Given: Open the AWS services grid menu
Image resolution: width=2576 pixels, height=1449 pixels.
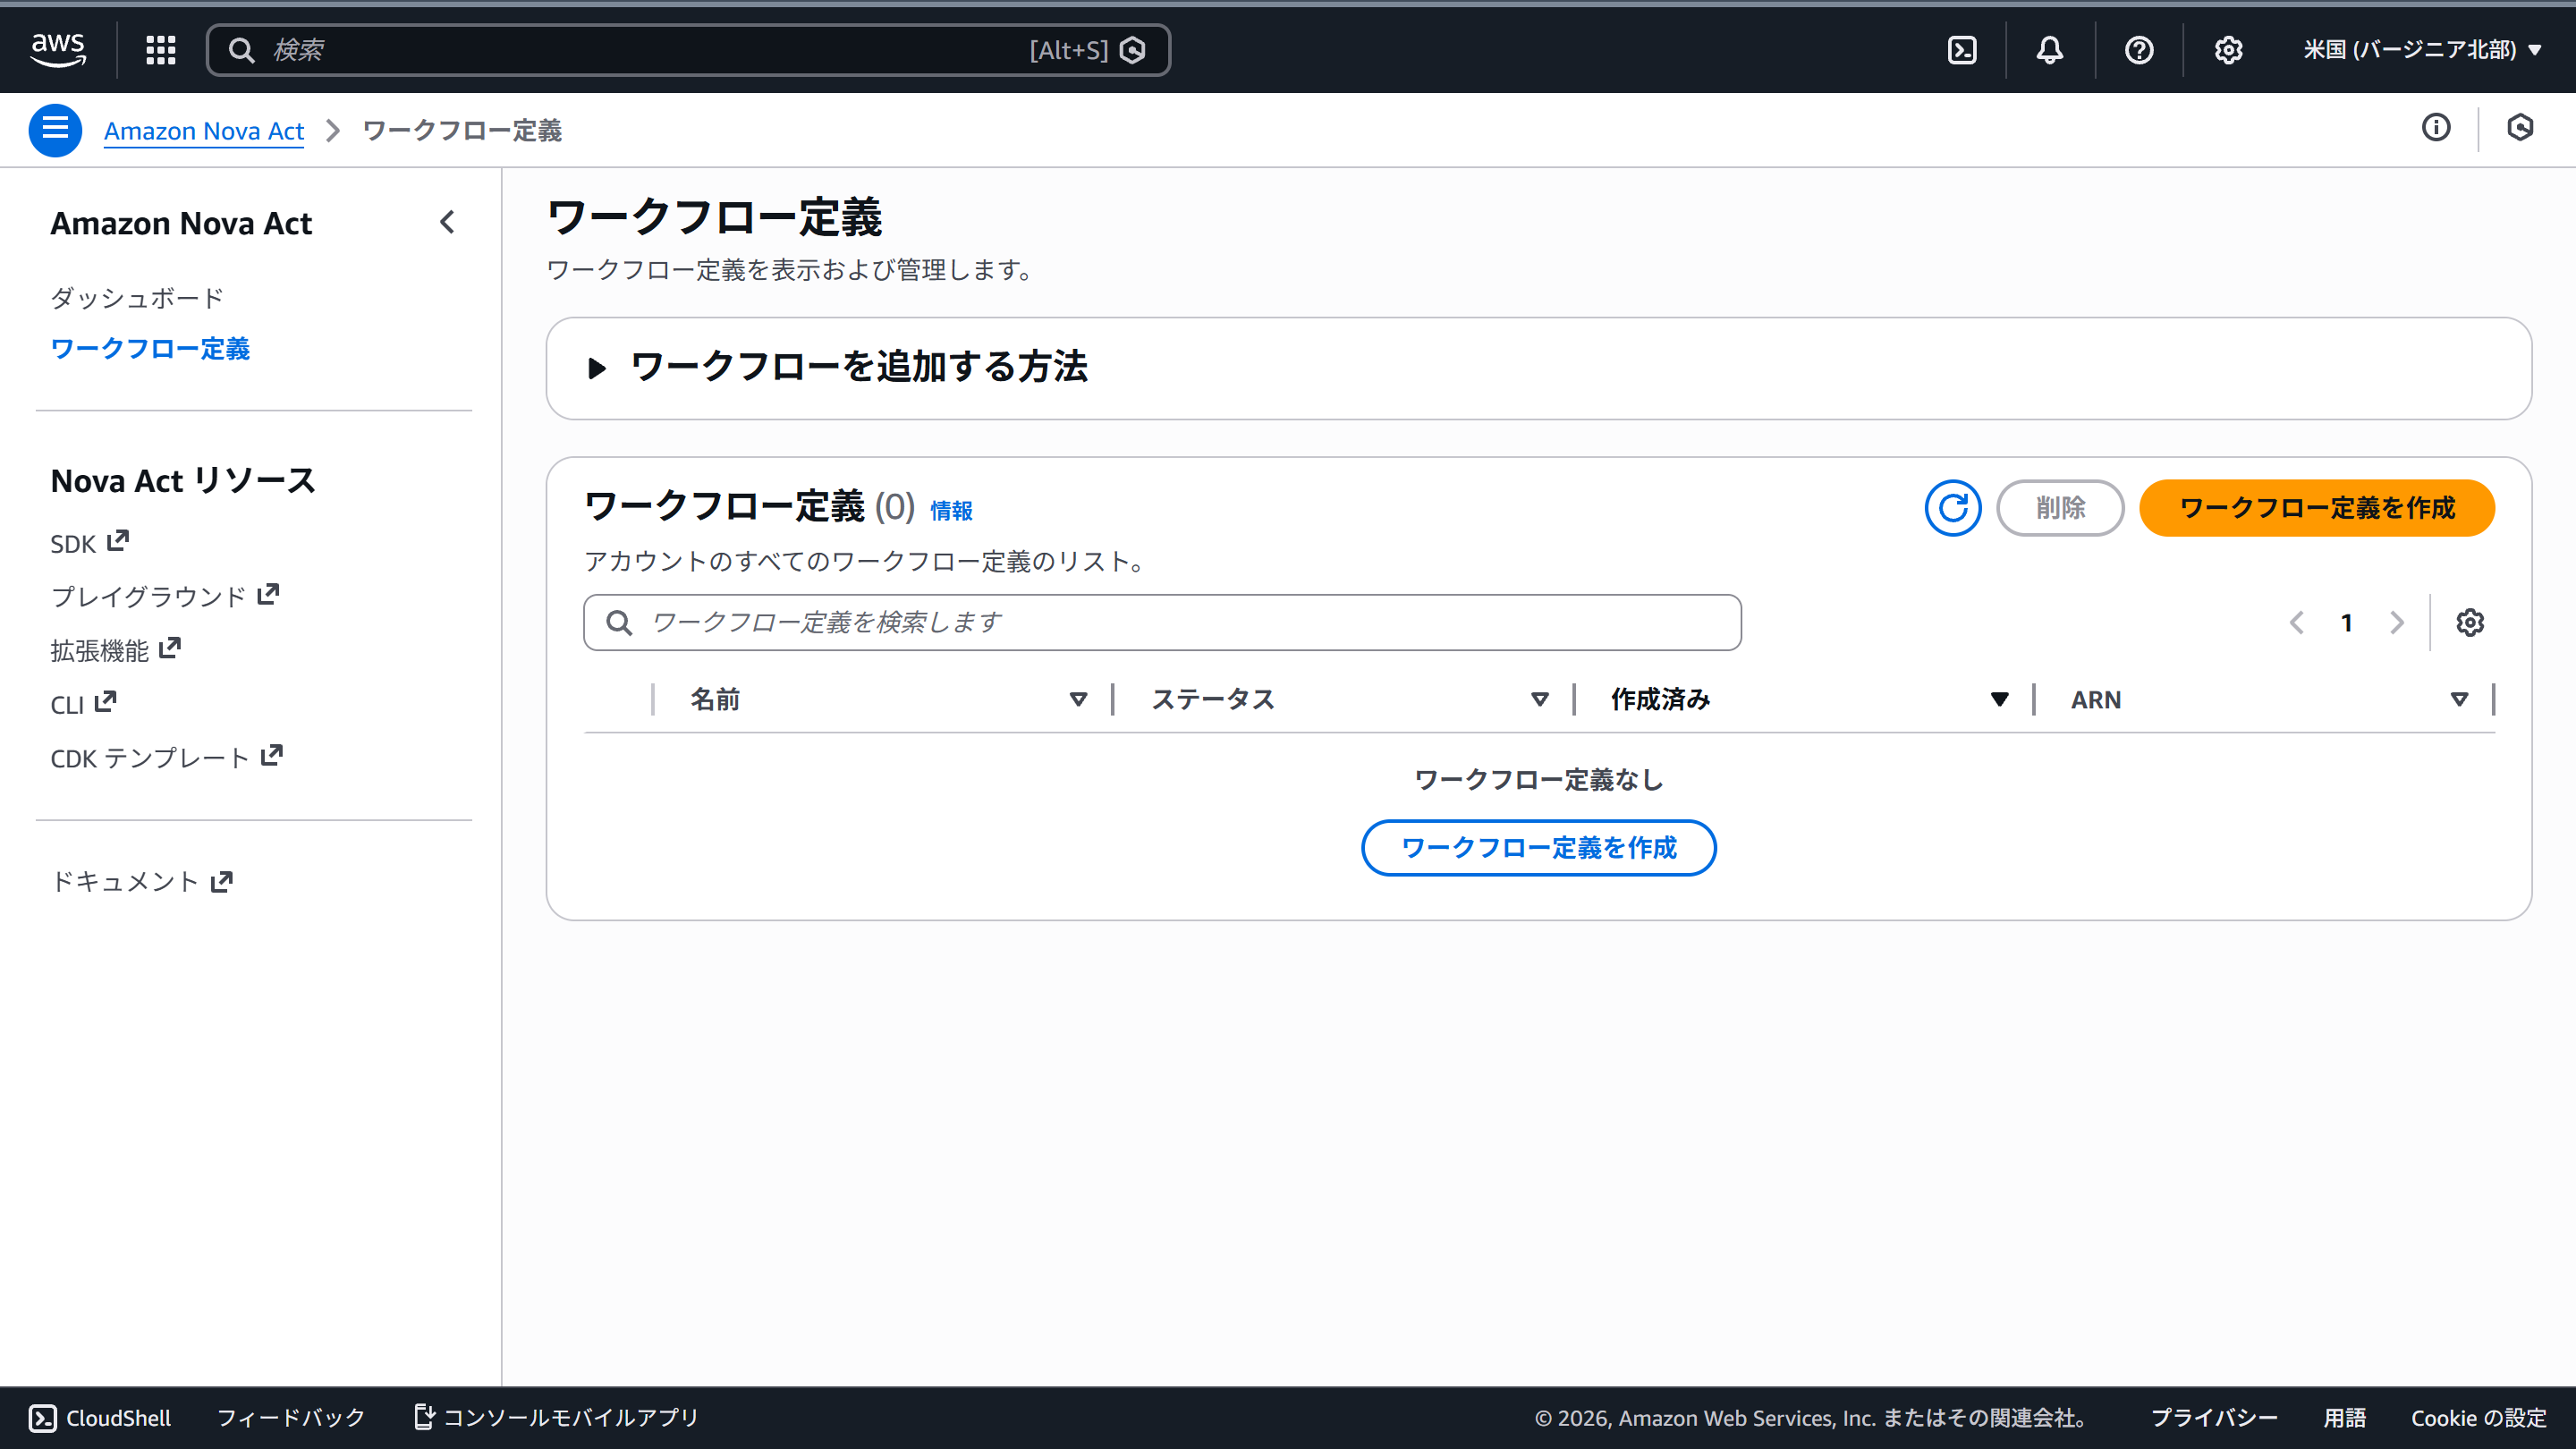Looking at the screenshot, I should coord(160,50).
